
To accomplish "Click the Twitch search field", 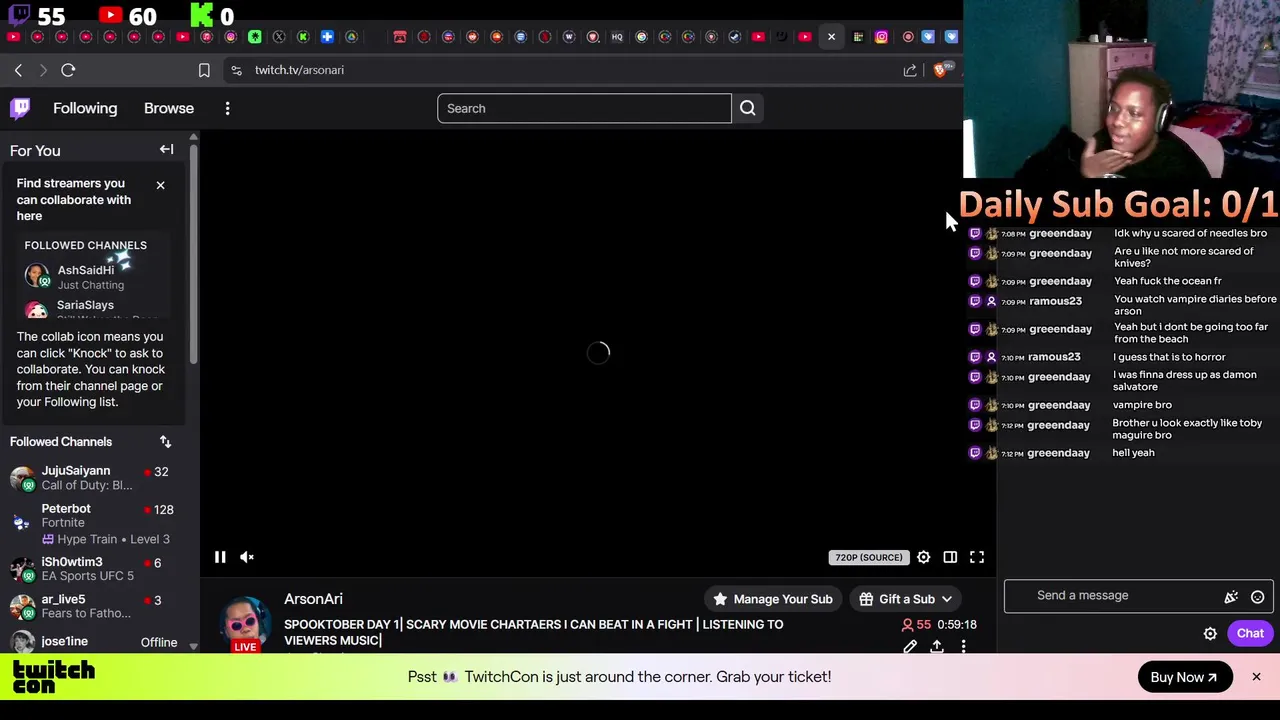I will click(584, 108).
